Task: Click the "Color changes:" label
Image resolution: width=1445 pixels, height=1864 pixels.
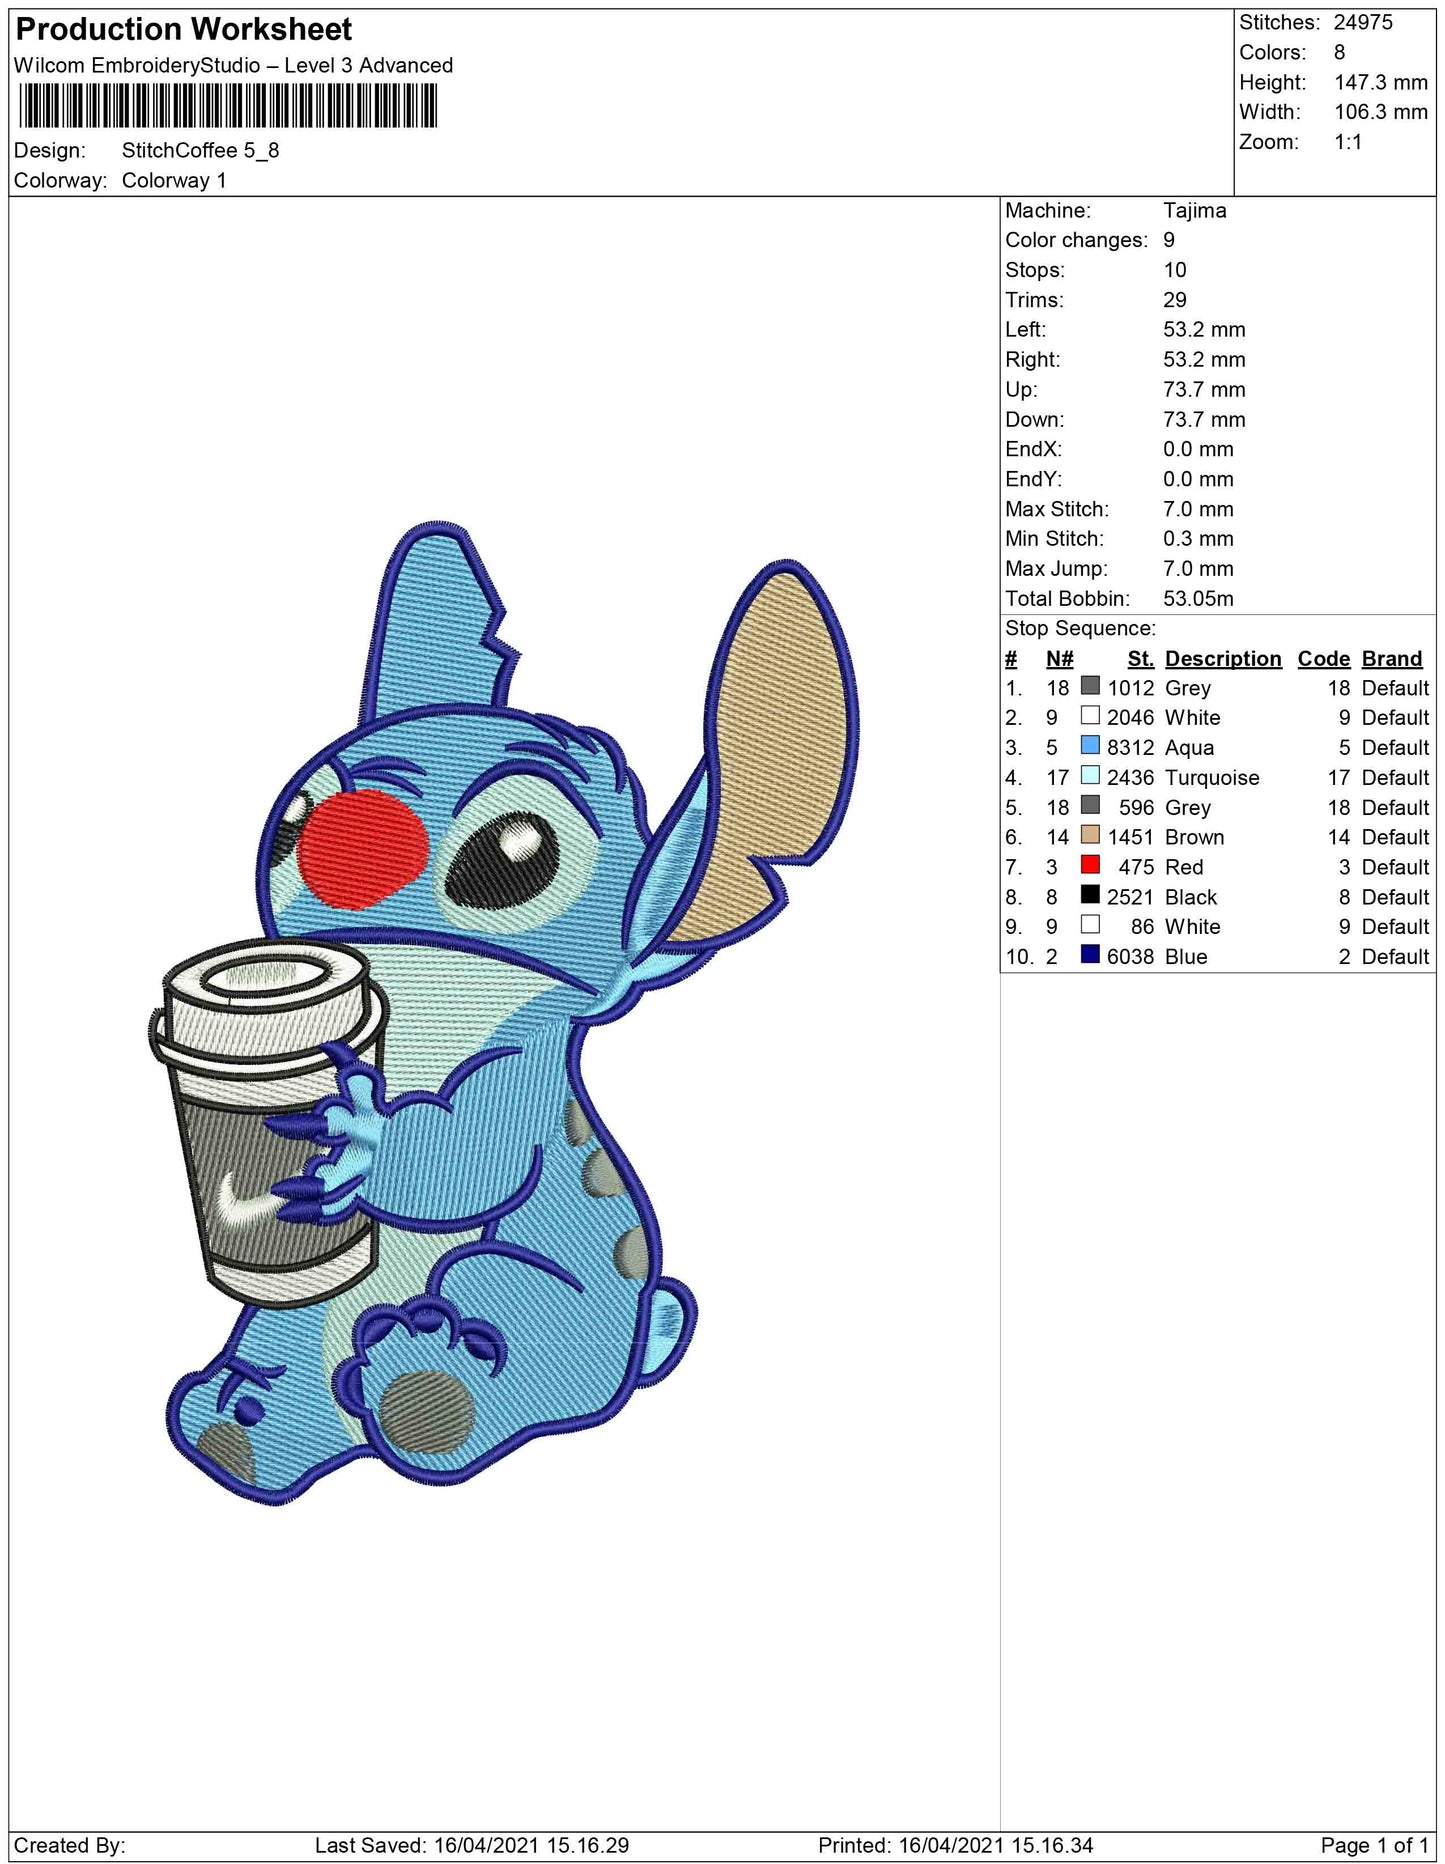Action: coord(1077,241)
